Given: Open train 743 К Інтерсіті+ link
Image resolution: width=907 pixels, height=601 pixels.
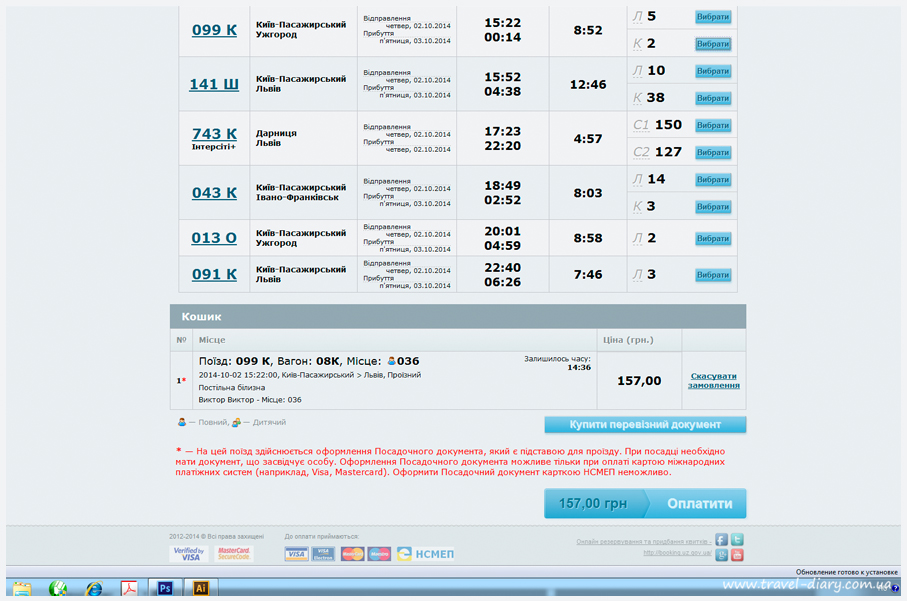Looking at the screenshot, I should [x=214, y=134].
